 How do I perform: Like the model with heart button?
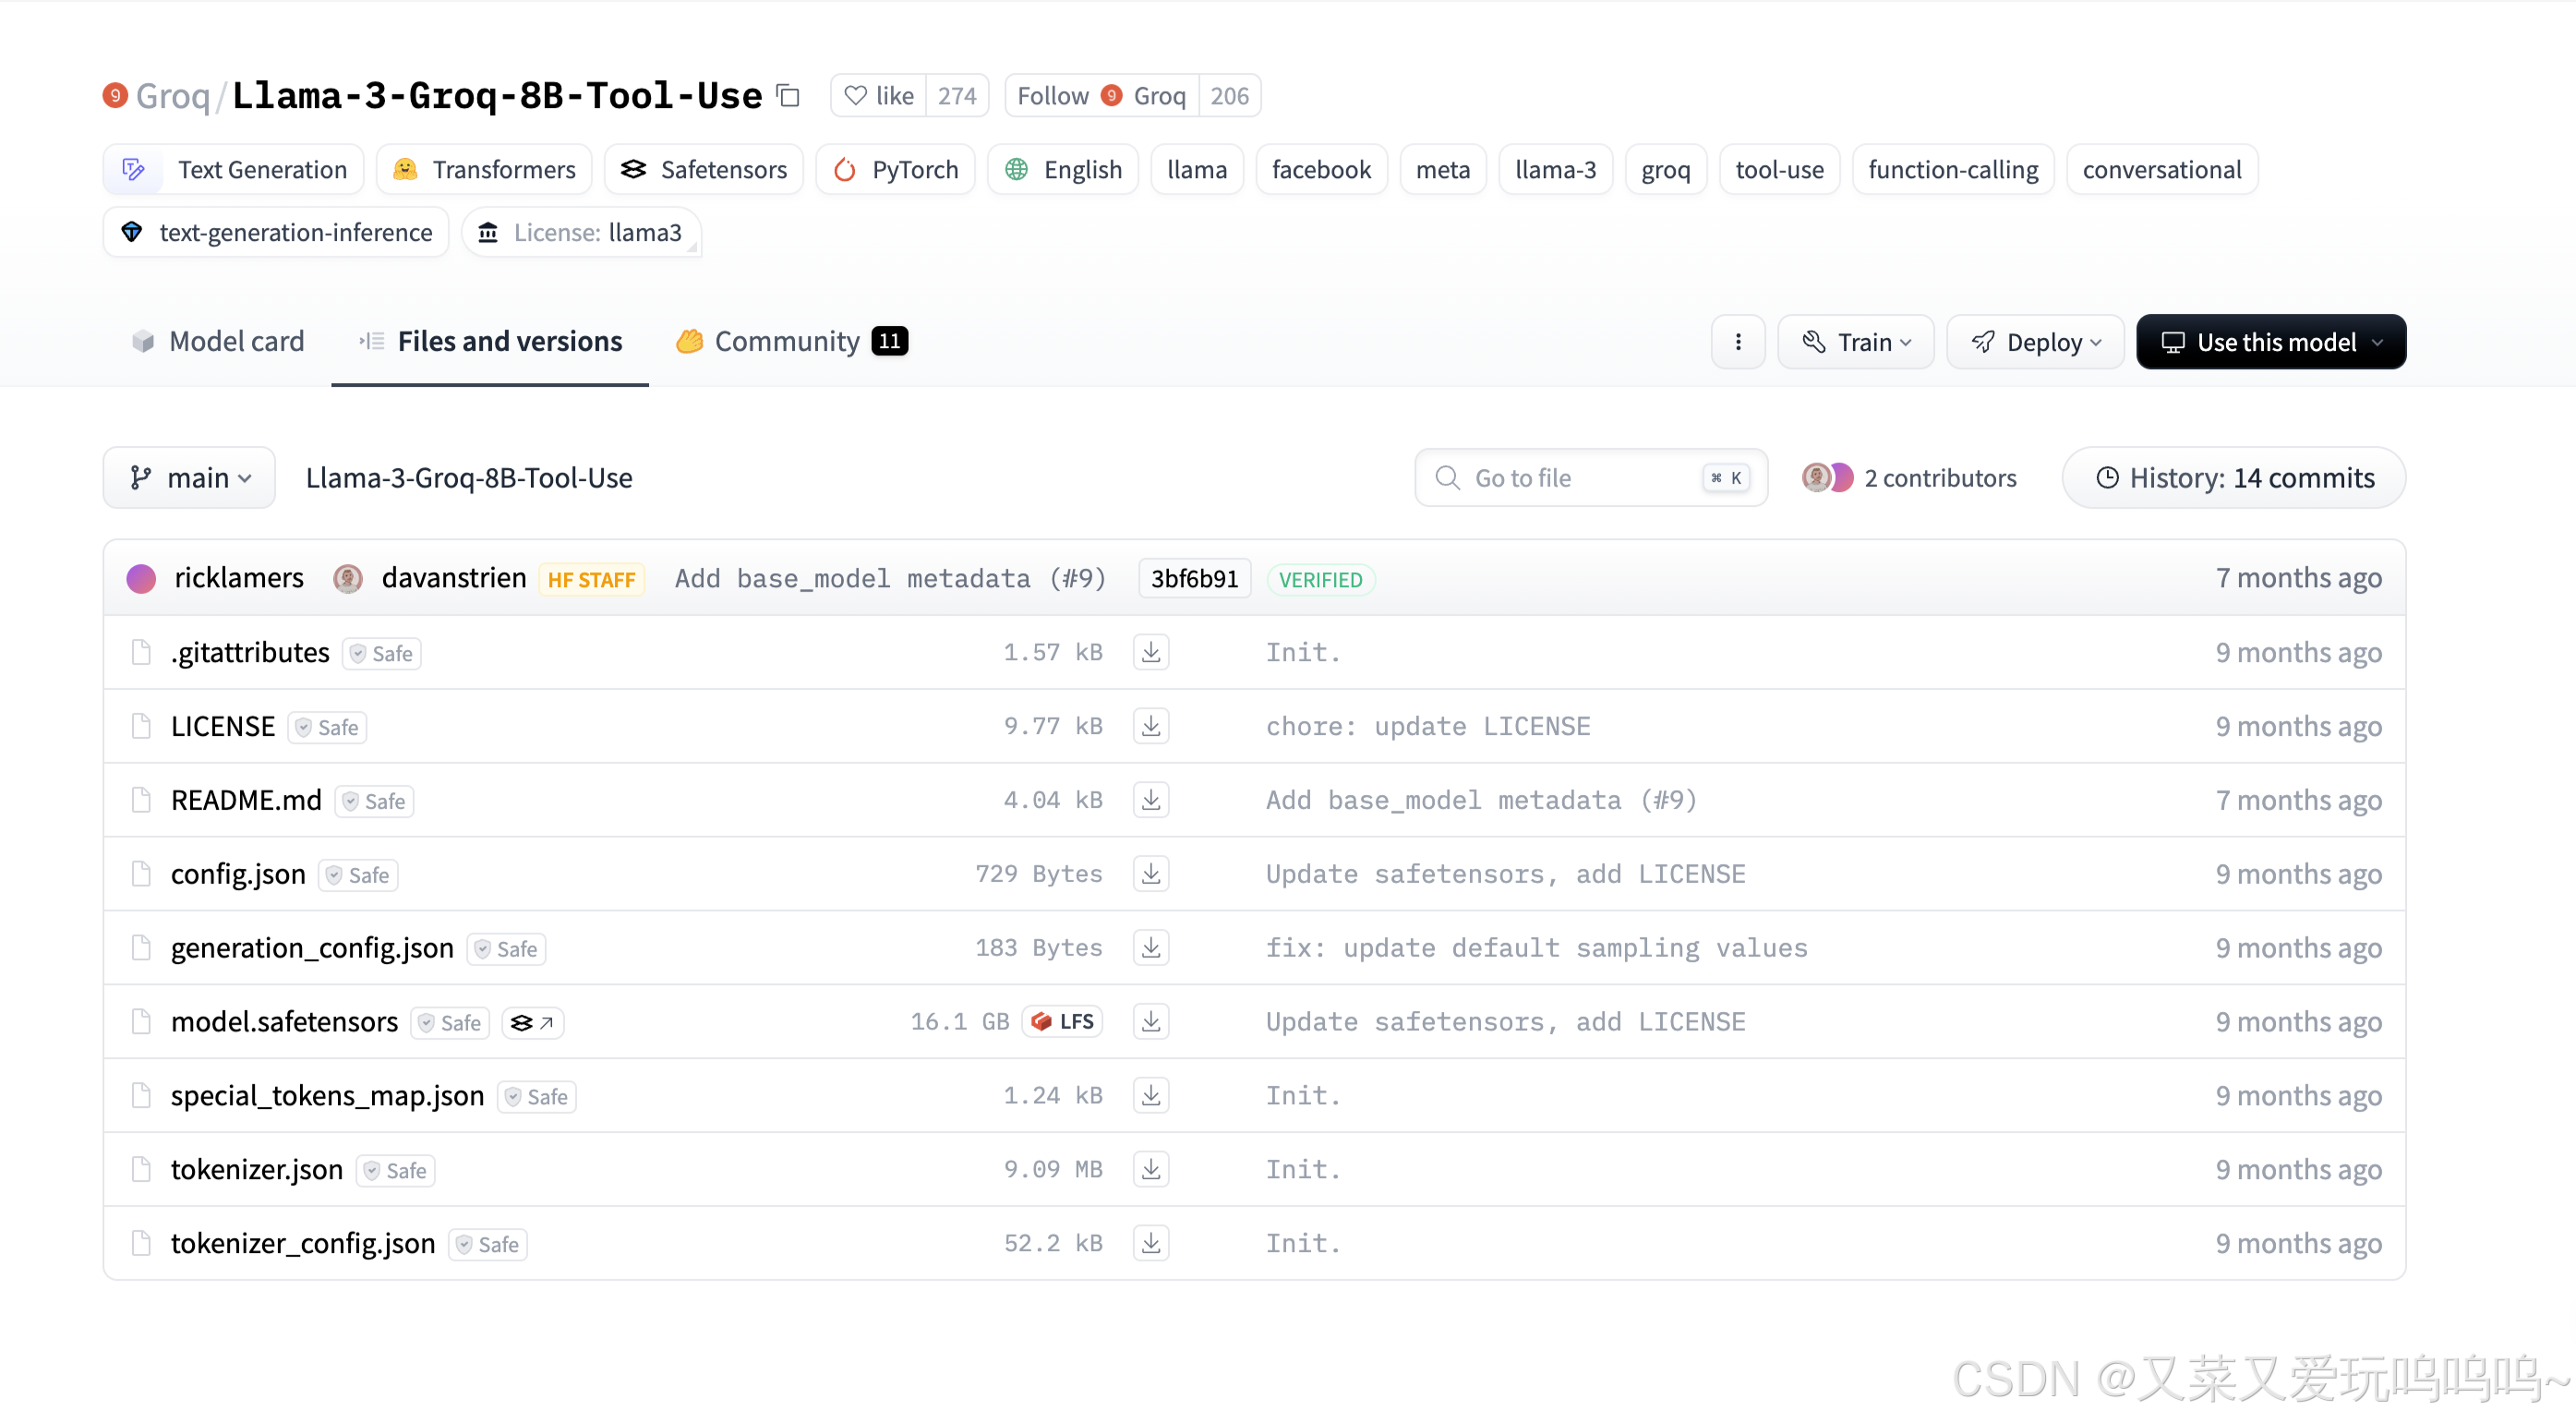[879, 96]
